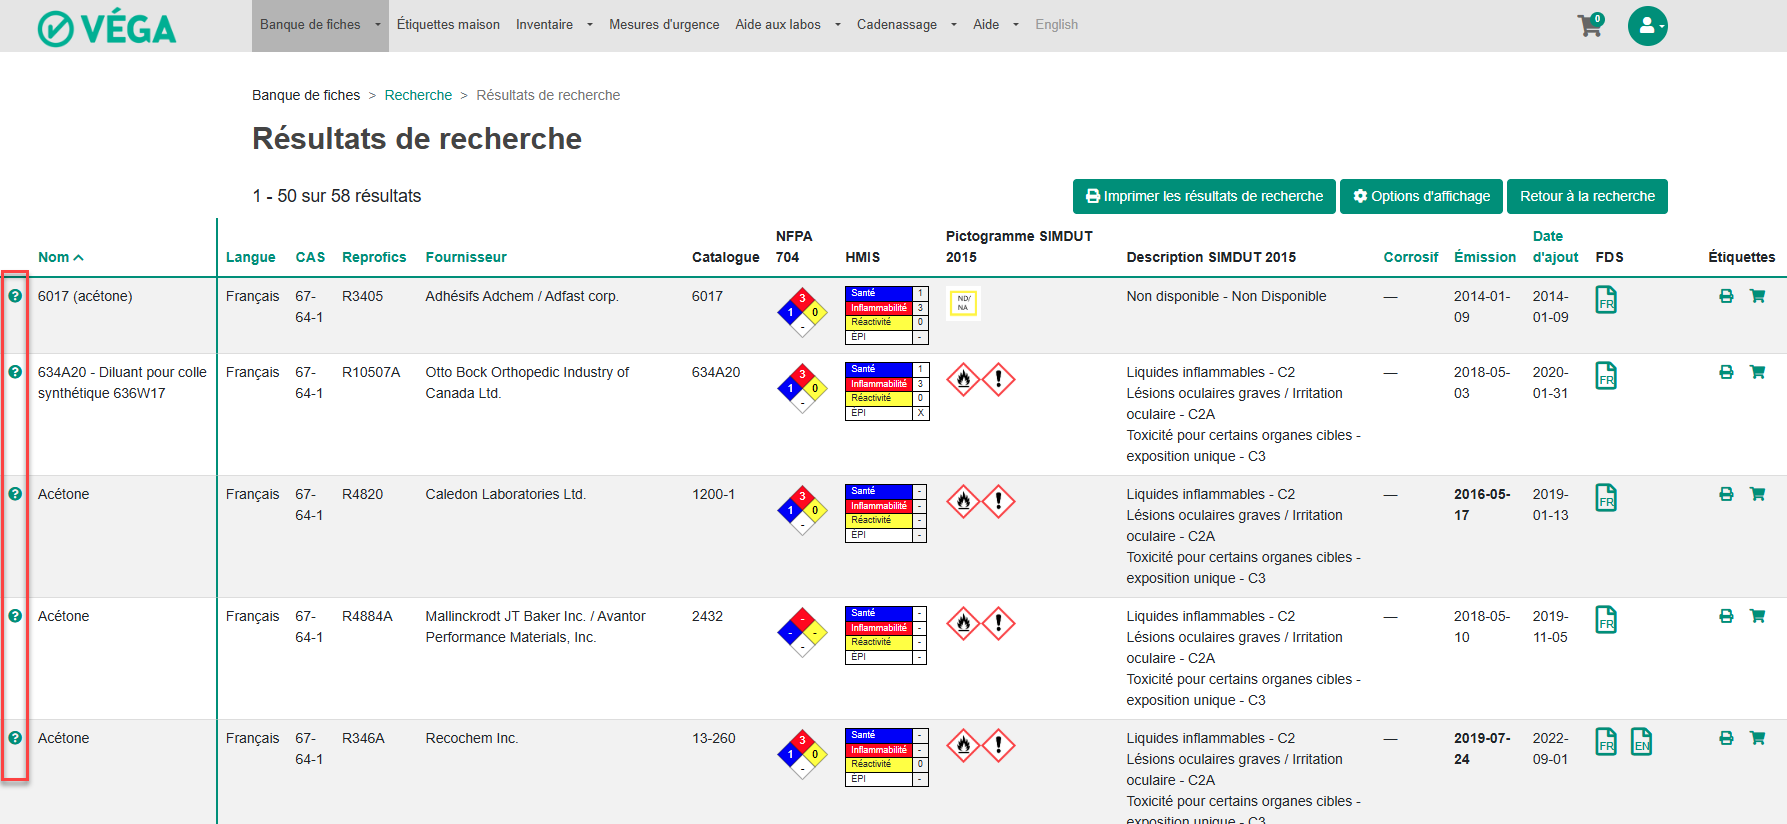Add Mallinckrodt Acétone label to cart

tap(1757, 616)
